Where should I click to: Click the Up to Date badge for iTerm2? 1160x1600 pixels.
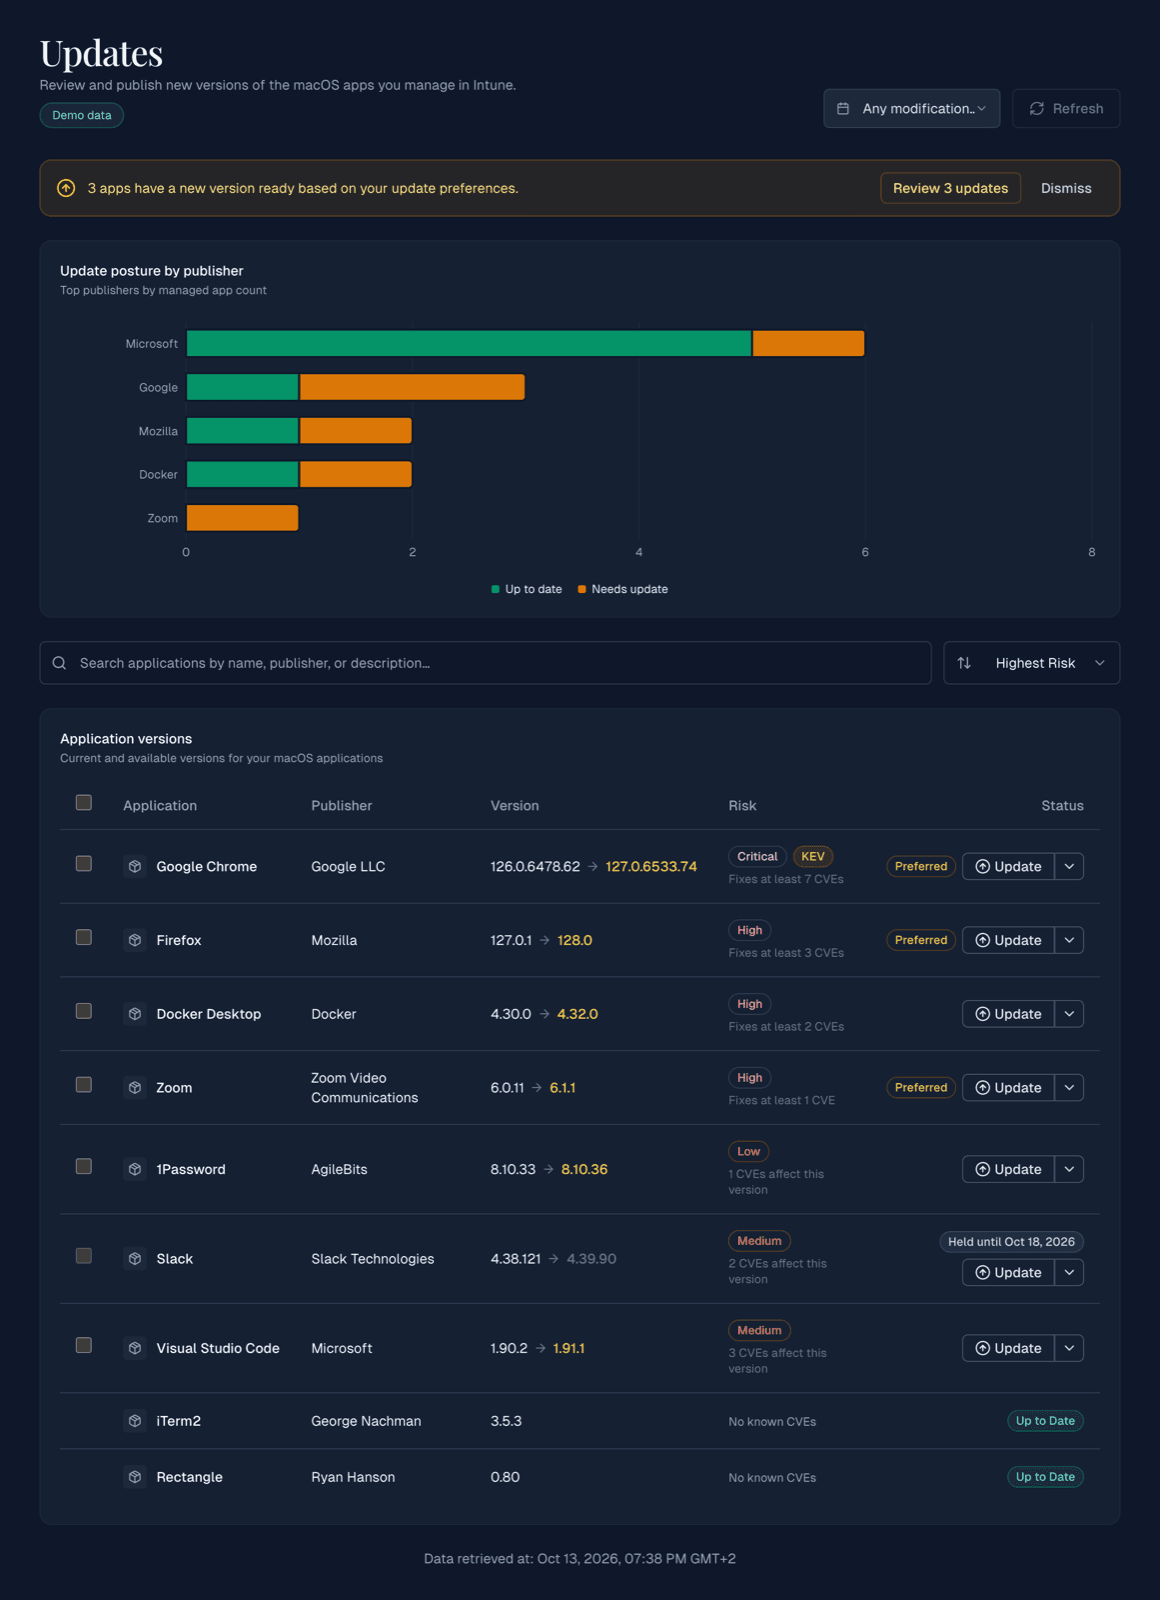click(1045, 1421)
